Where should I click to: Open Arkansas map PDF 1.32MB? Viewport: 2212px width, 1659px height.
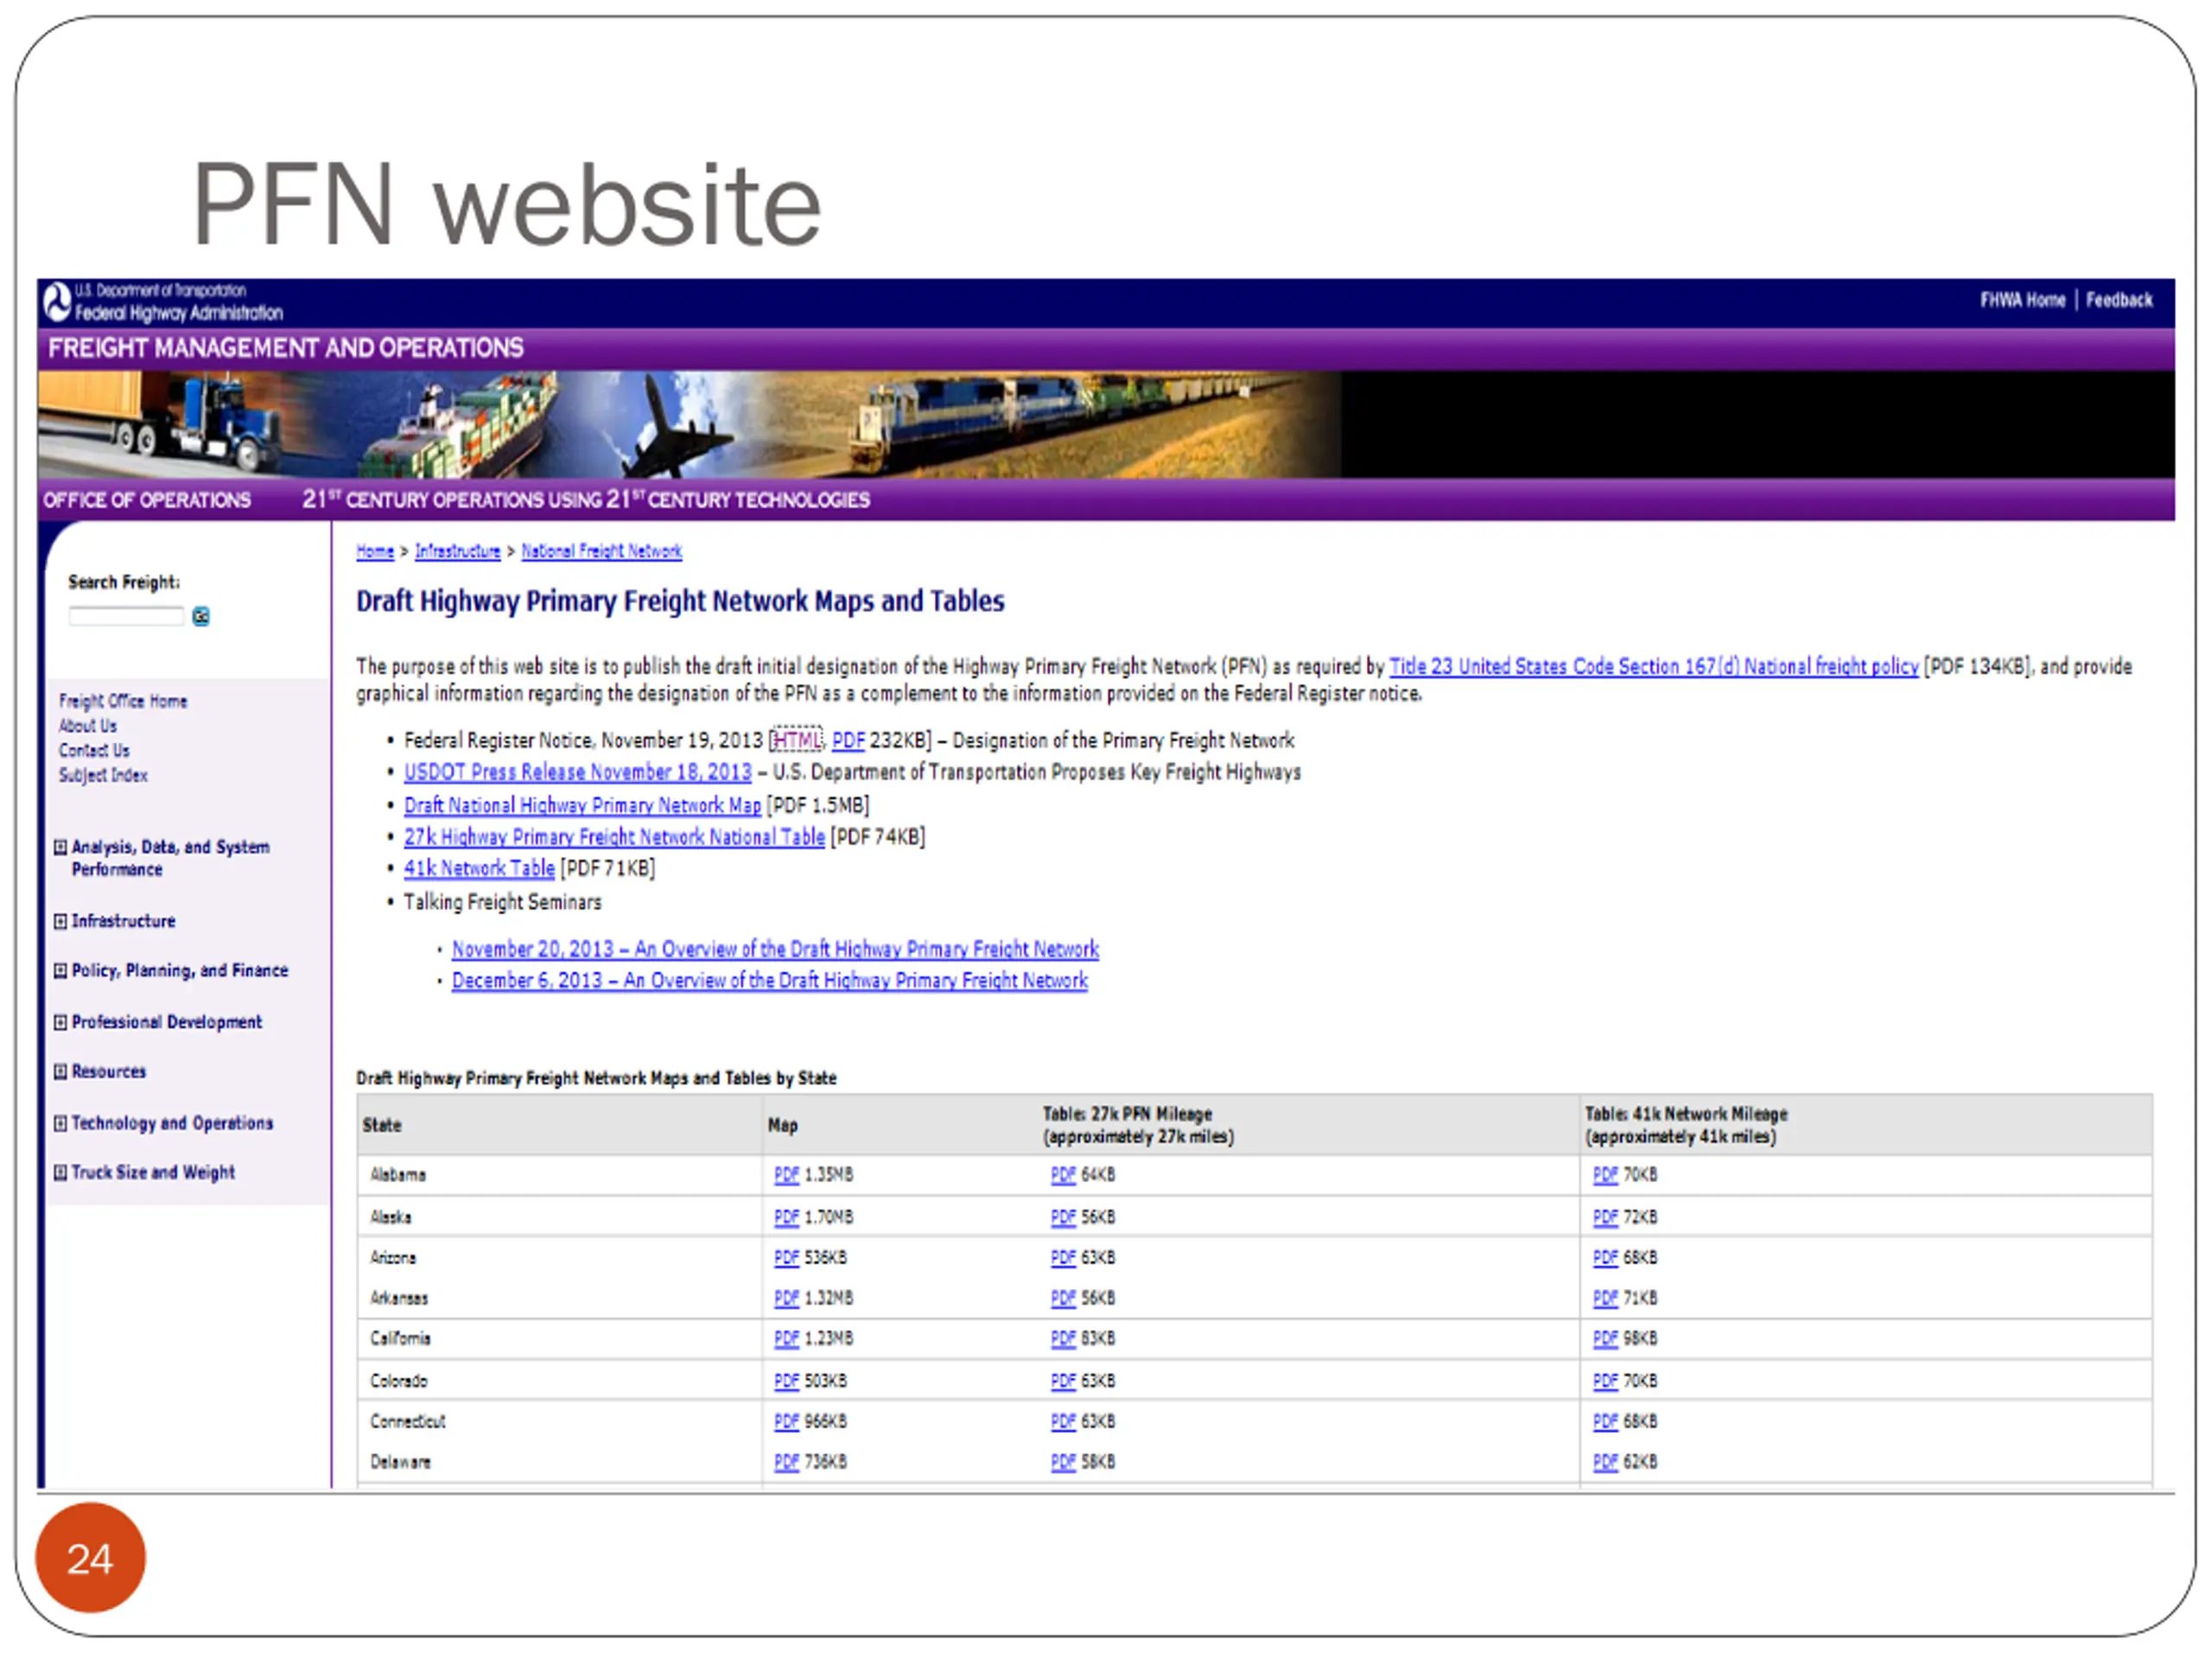click(x=787, y=1298)
